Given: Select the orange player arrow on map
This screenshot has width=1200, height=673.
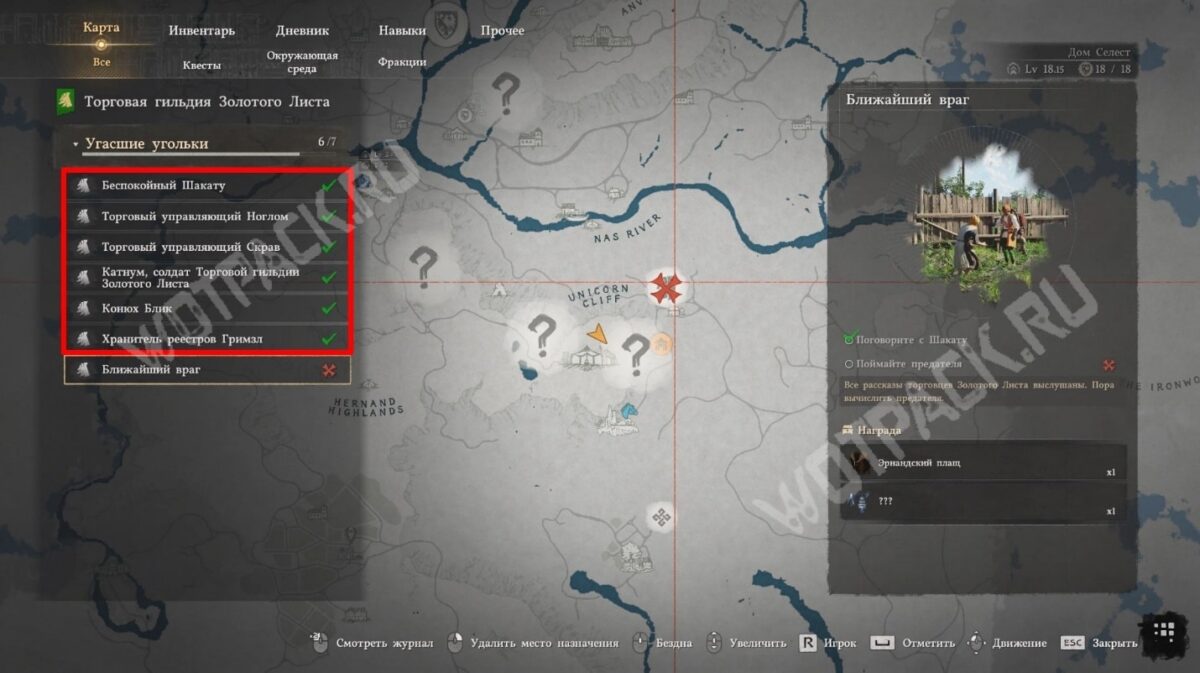Looking at the screenshot, I should pos(598,334).
